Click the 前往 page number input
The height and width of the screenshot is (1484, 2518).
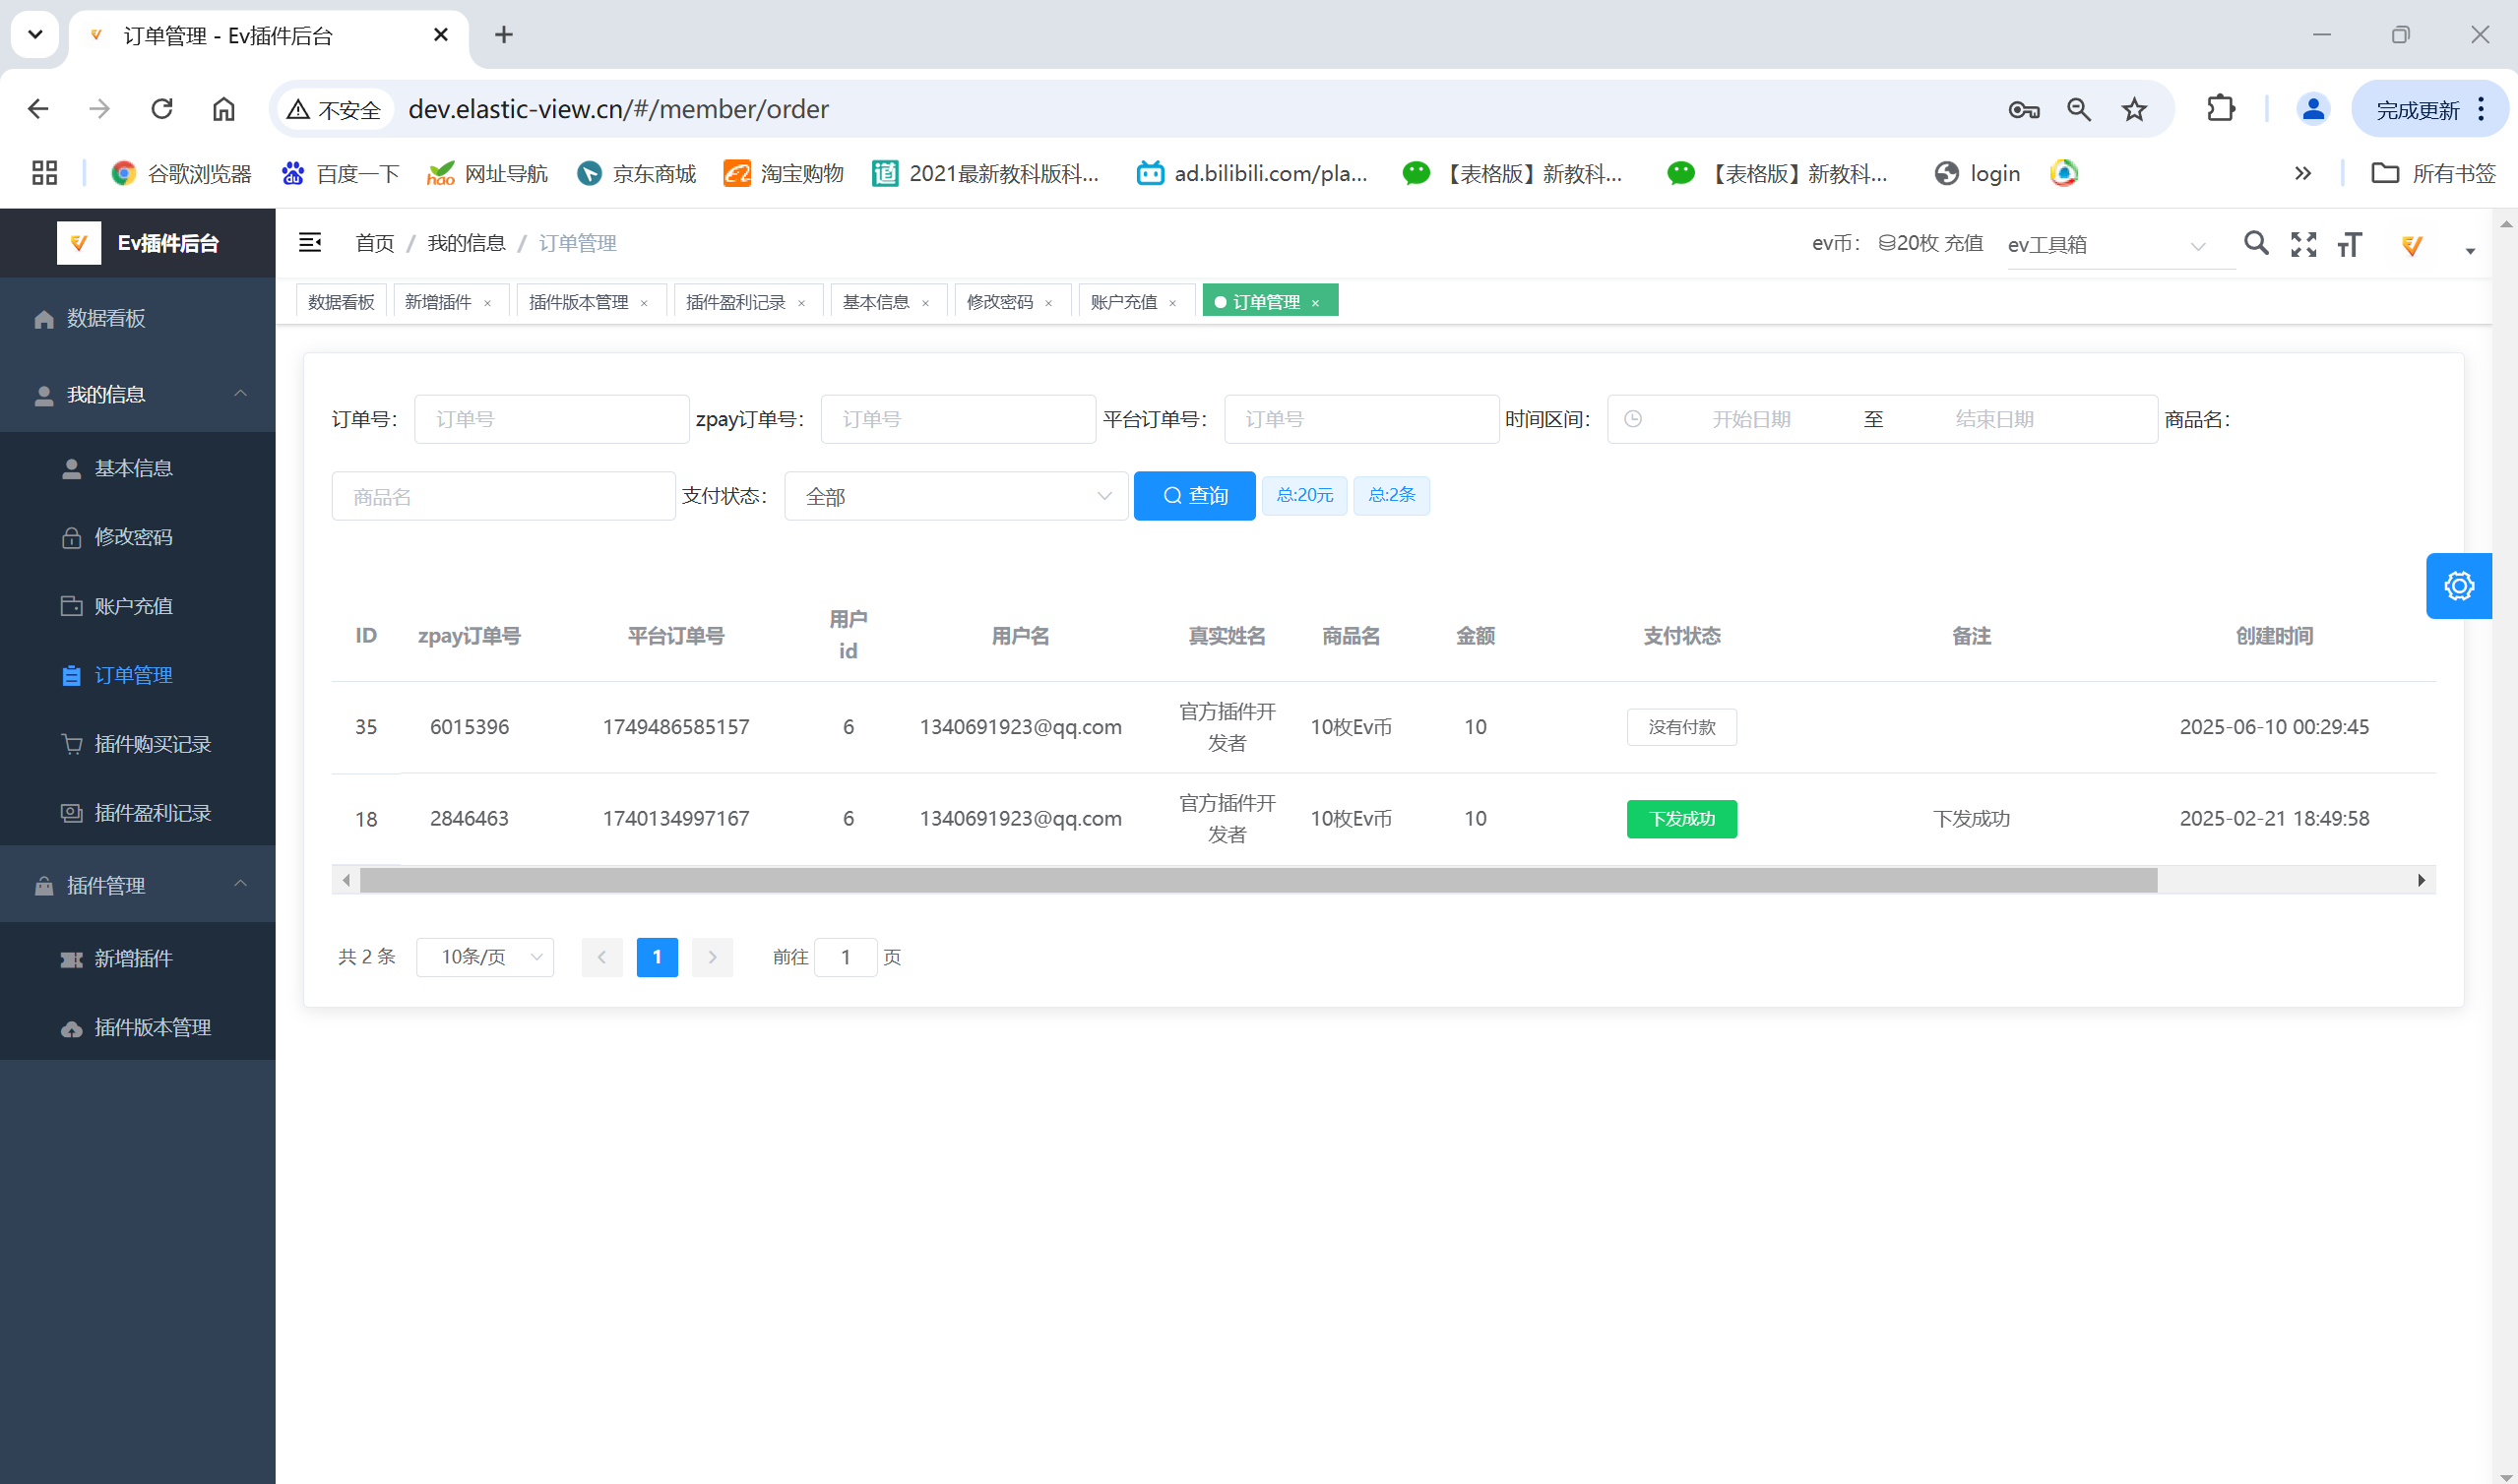[845, 957]
